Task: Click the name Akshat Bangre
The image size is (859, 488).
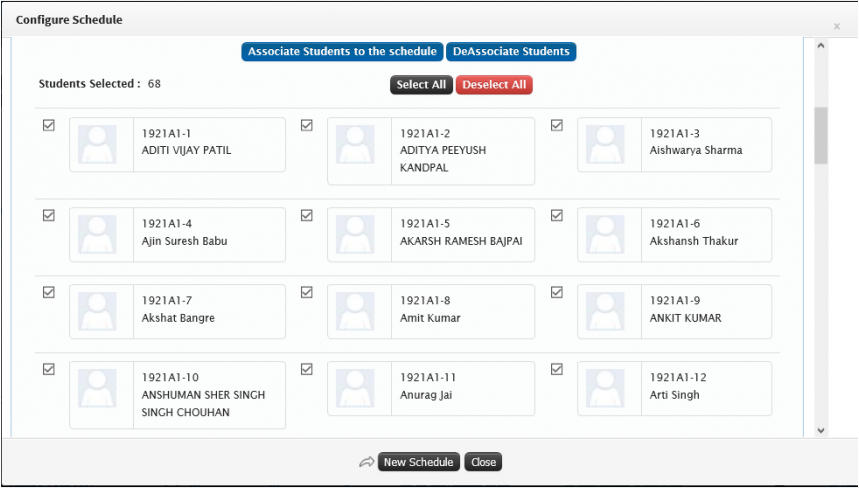Action: coord(178,318)
